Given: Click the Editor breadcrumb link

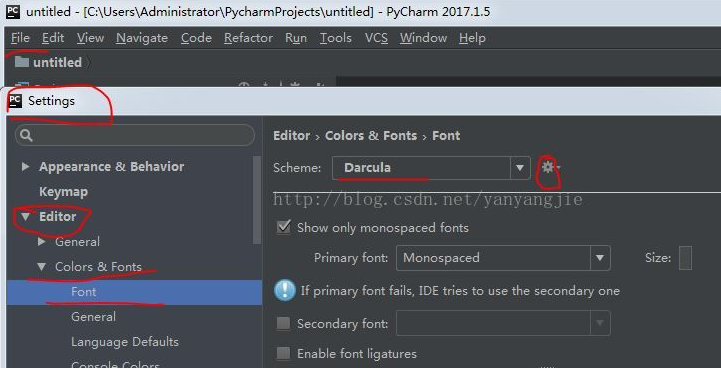Looking at the screenshot, I should pyautogui.click(x=292, y=136).
